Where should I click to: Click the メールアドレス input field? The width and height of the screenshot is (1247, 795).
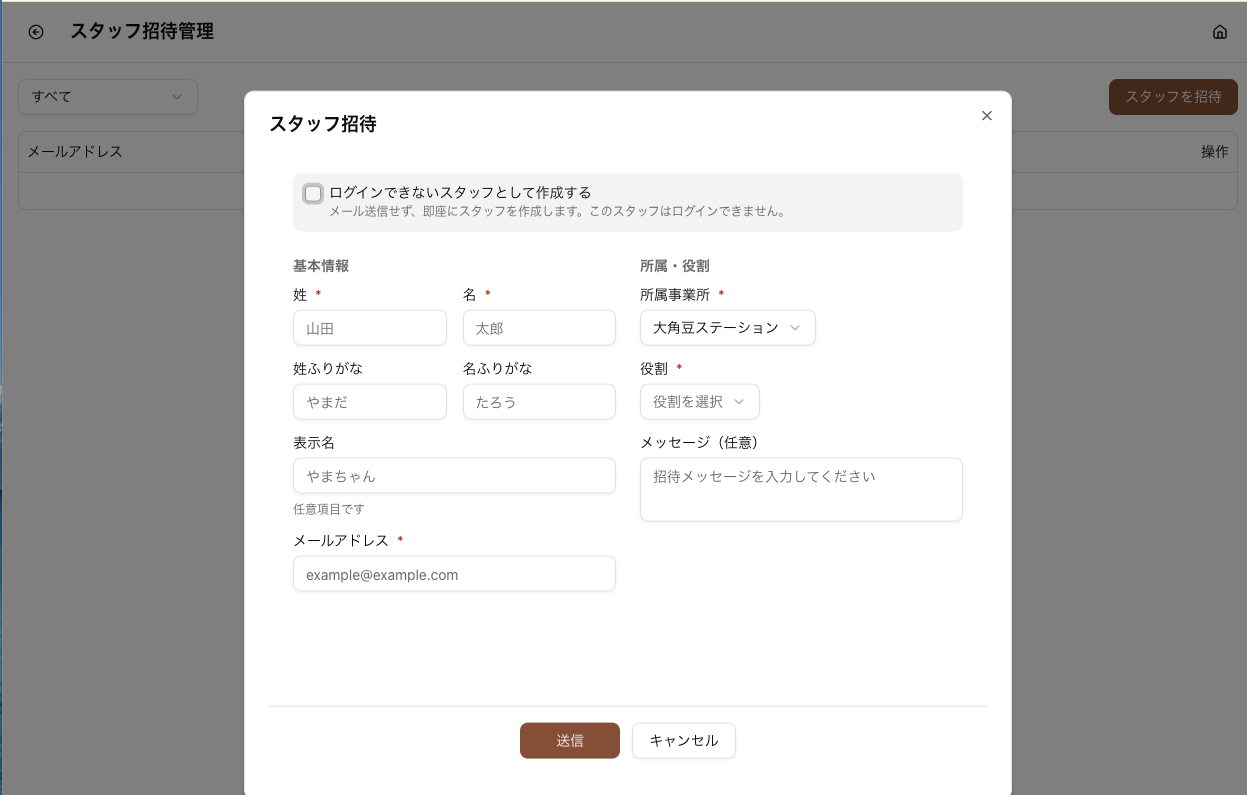[454, 575]
